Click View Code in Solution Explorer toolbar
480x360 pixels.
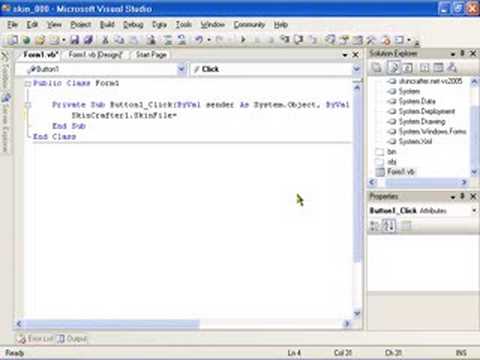point(424,68)
